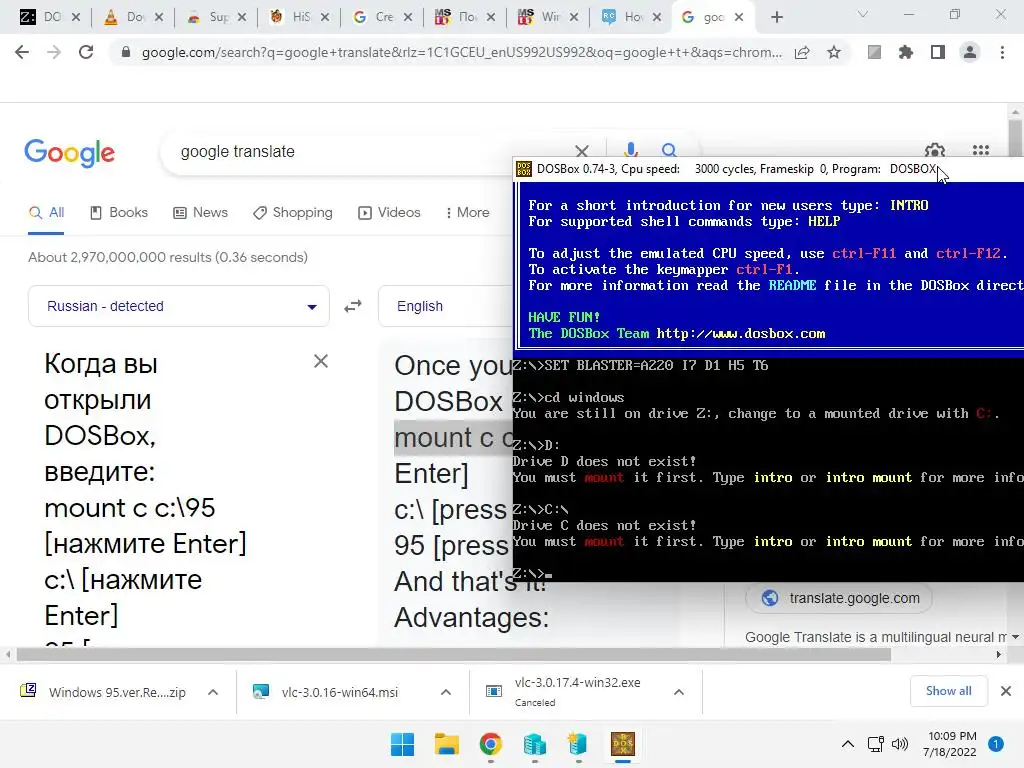Go to the Google logo home
Screen dimensions: 1024x768
(x=69, y=153)
